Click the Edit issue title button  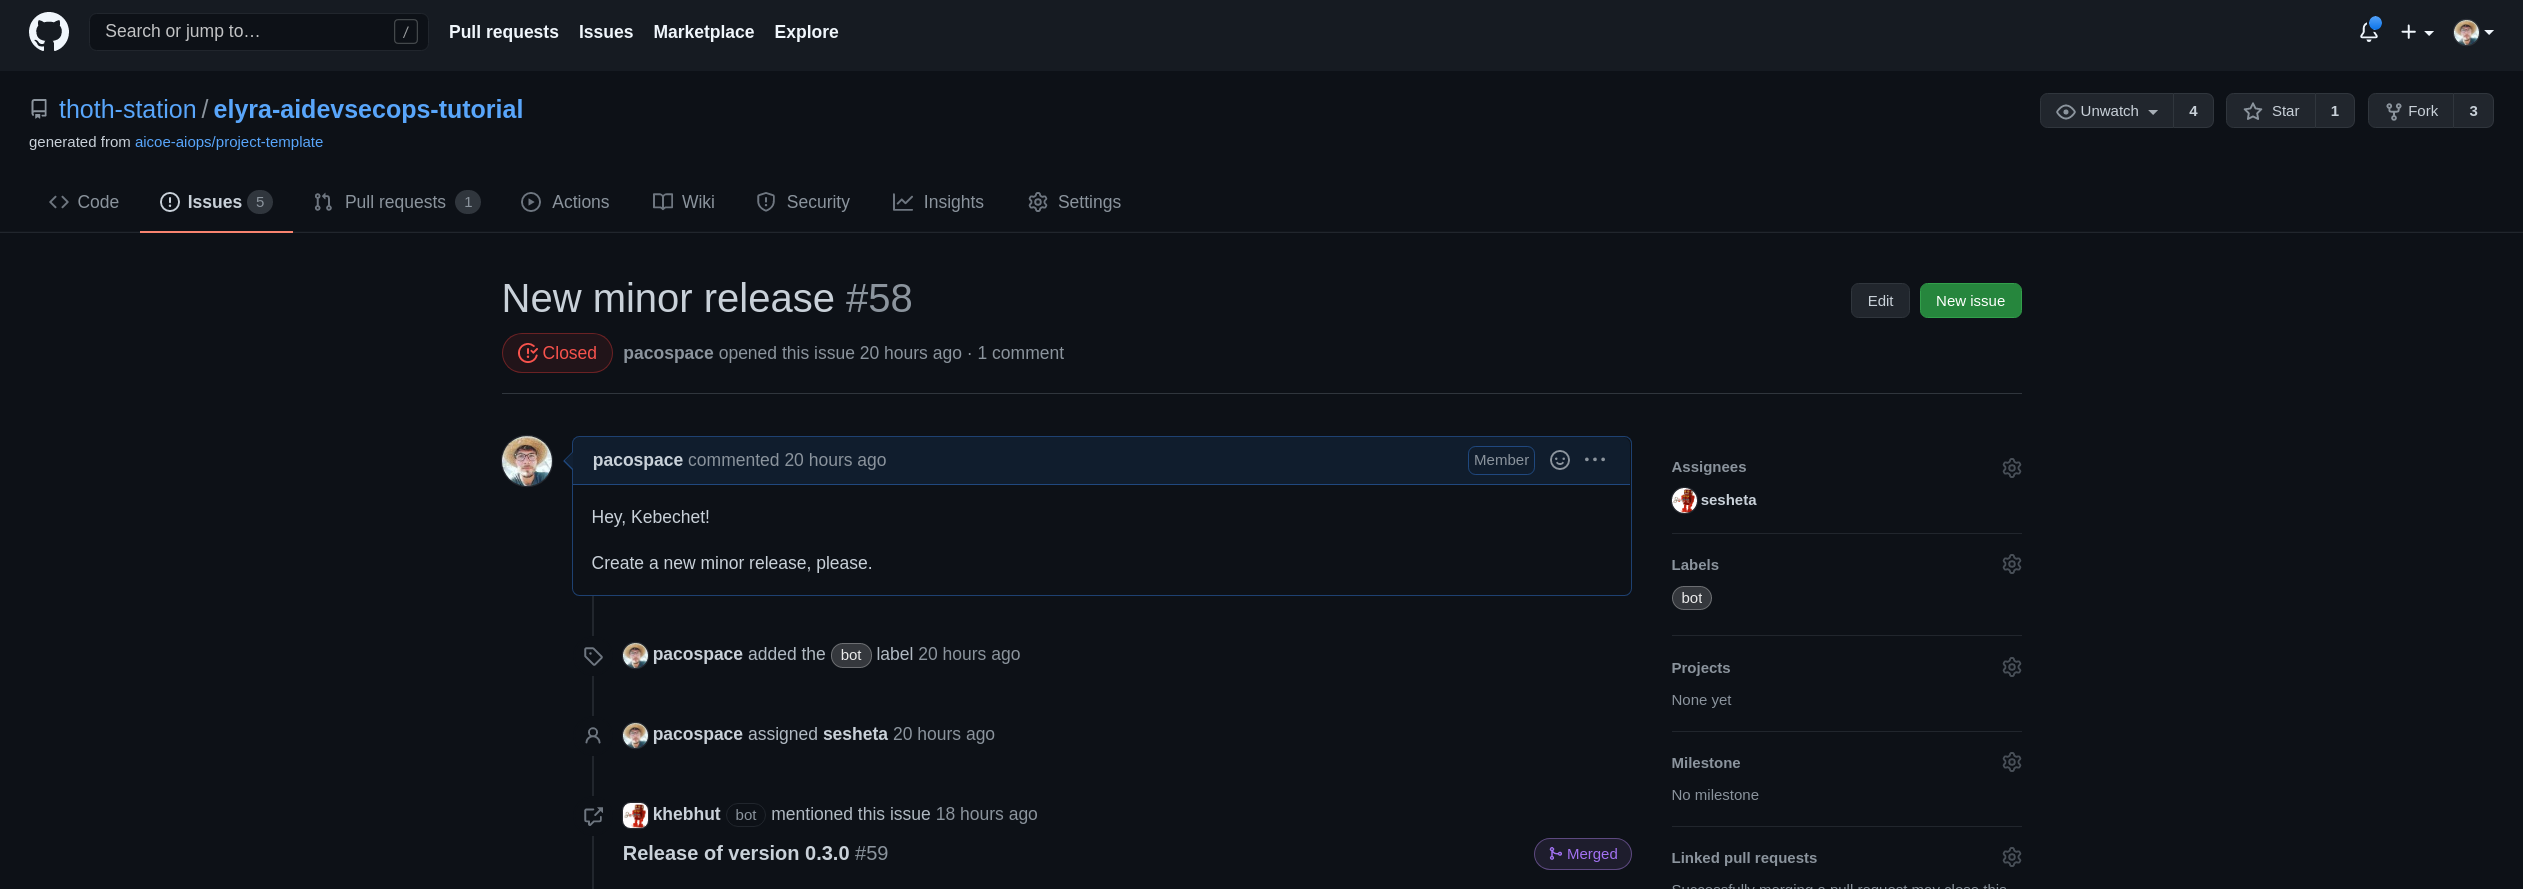[1880, 301]
